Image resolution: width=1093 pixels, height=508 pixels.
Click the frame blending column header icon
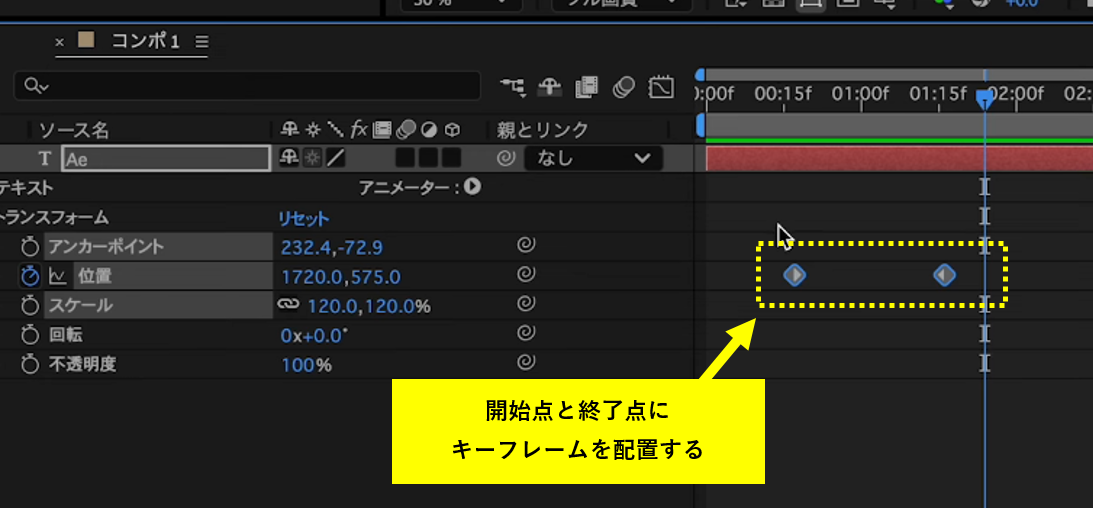(x=382, y=130)
